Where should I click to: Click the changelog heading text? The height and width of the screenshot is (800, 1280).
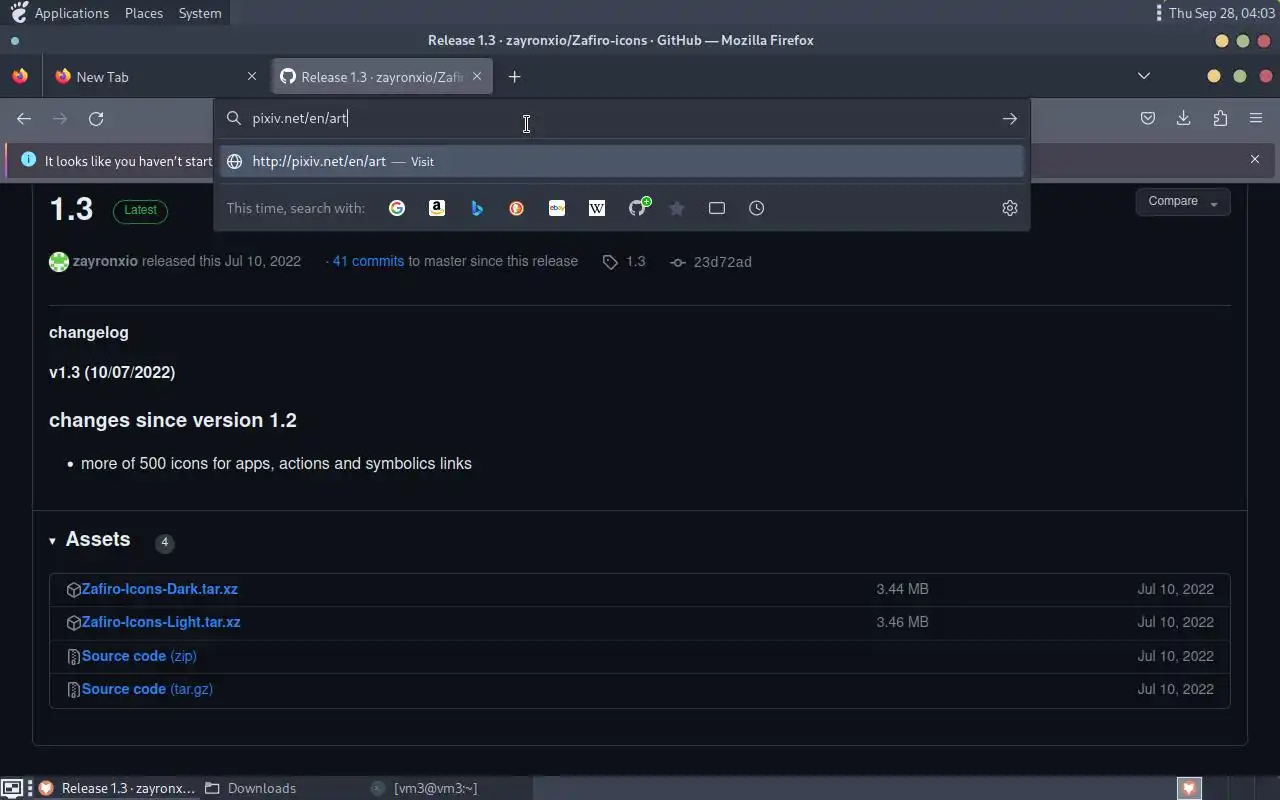coord(89,332)
